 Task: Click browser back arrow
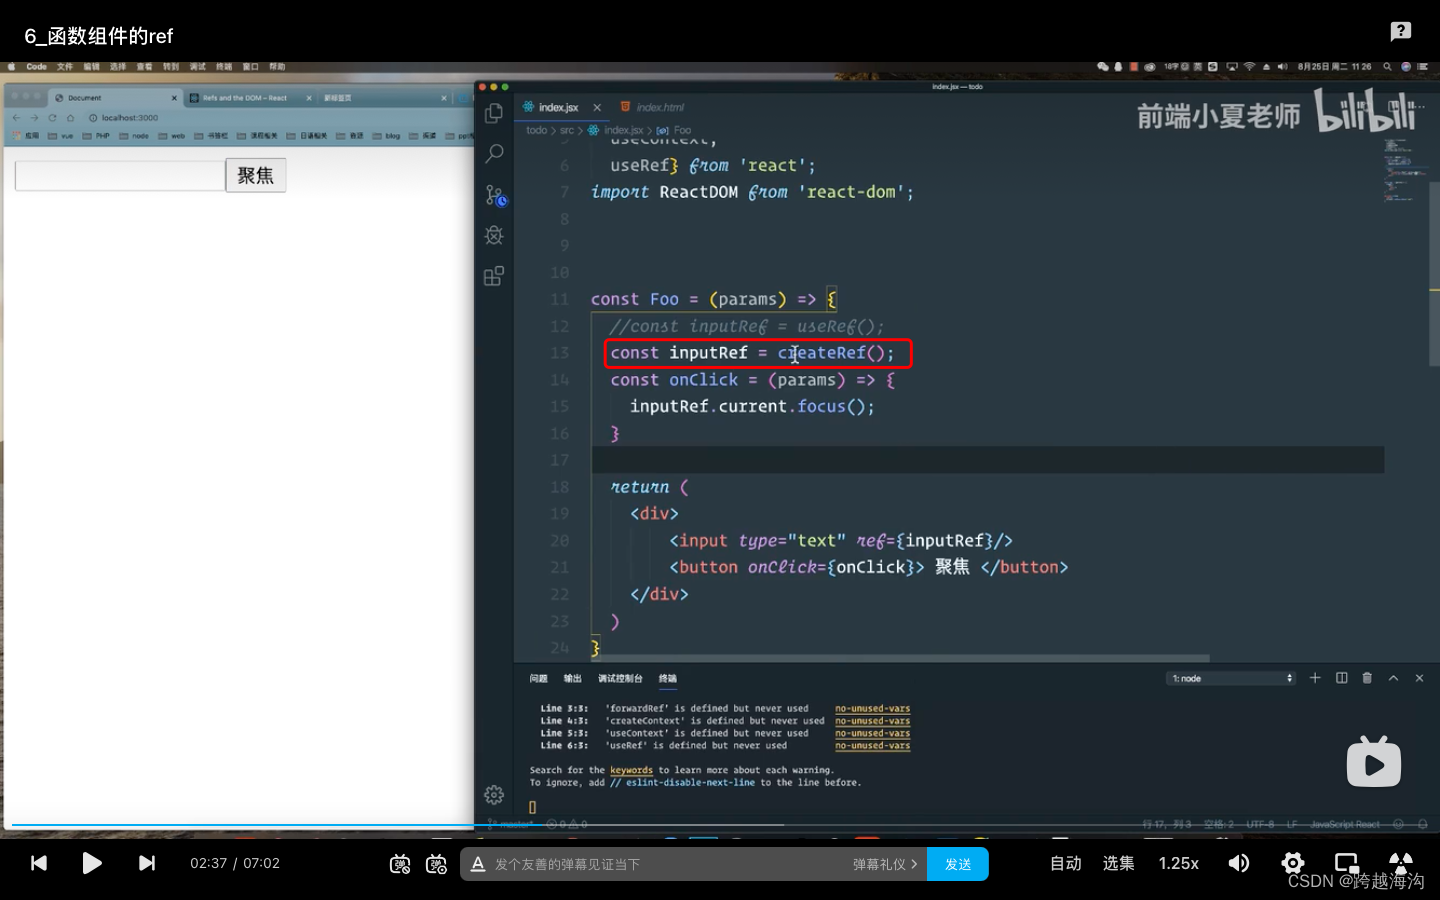pos(16,117)
